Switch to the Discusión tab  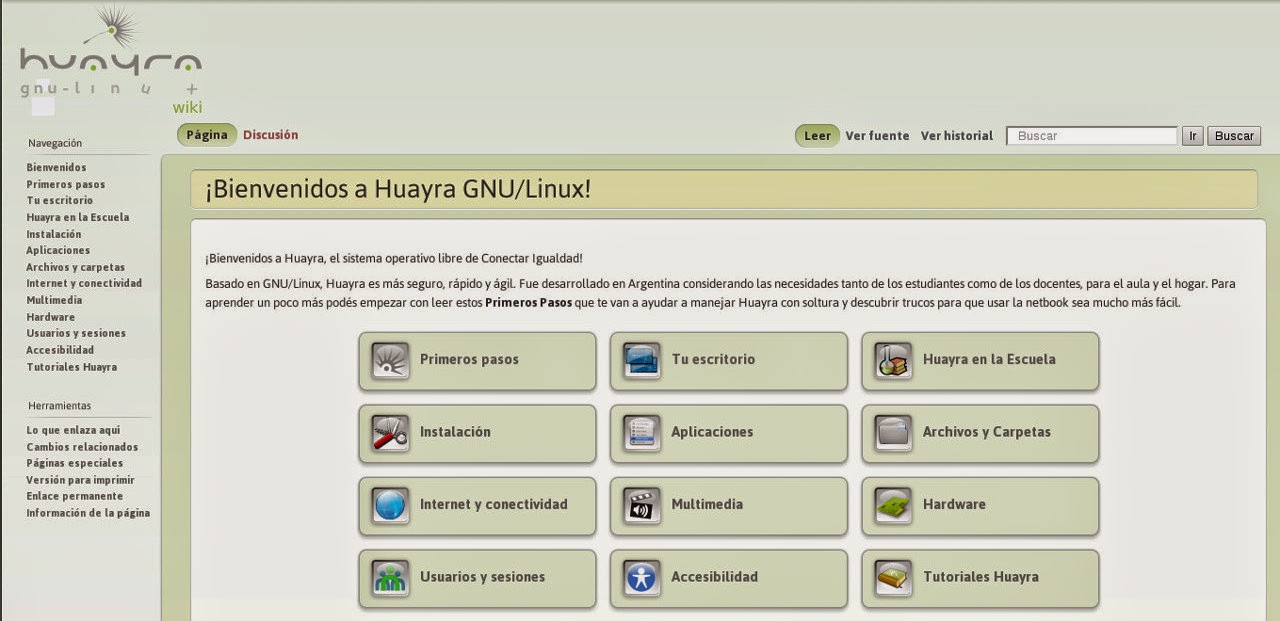[270, 135]
